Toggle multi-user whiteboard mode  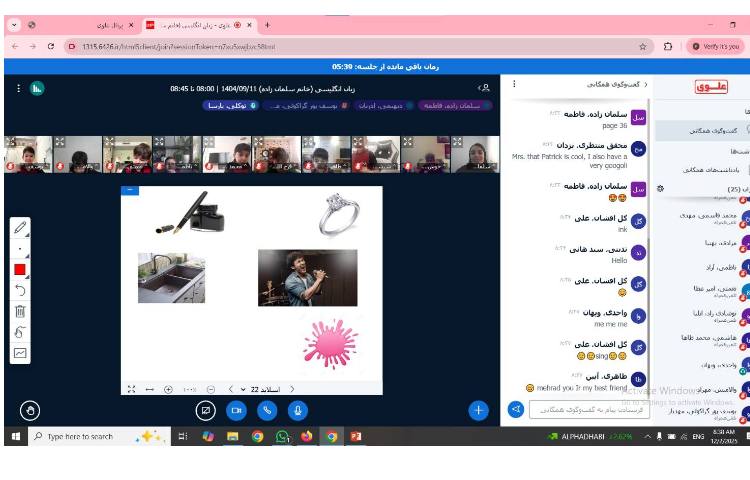pos(20,332)
